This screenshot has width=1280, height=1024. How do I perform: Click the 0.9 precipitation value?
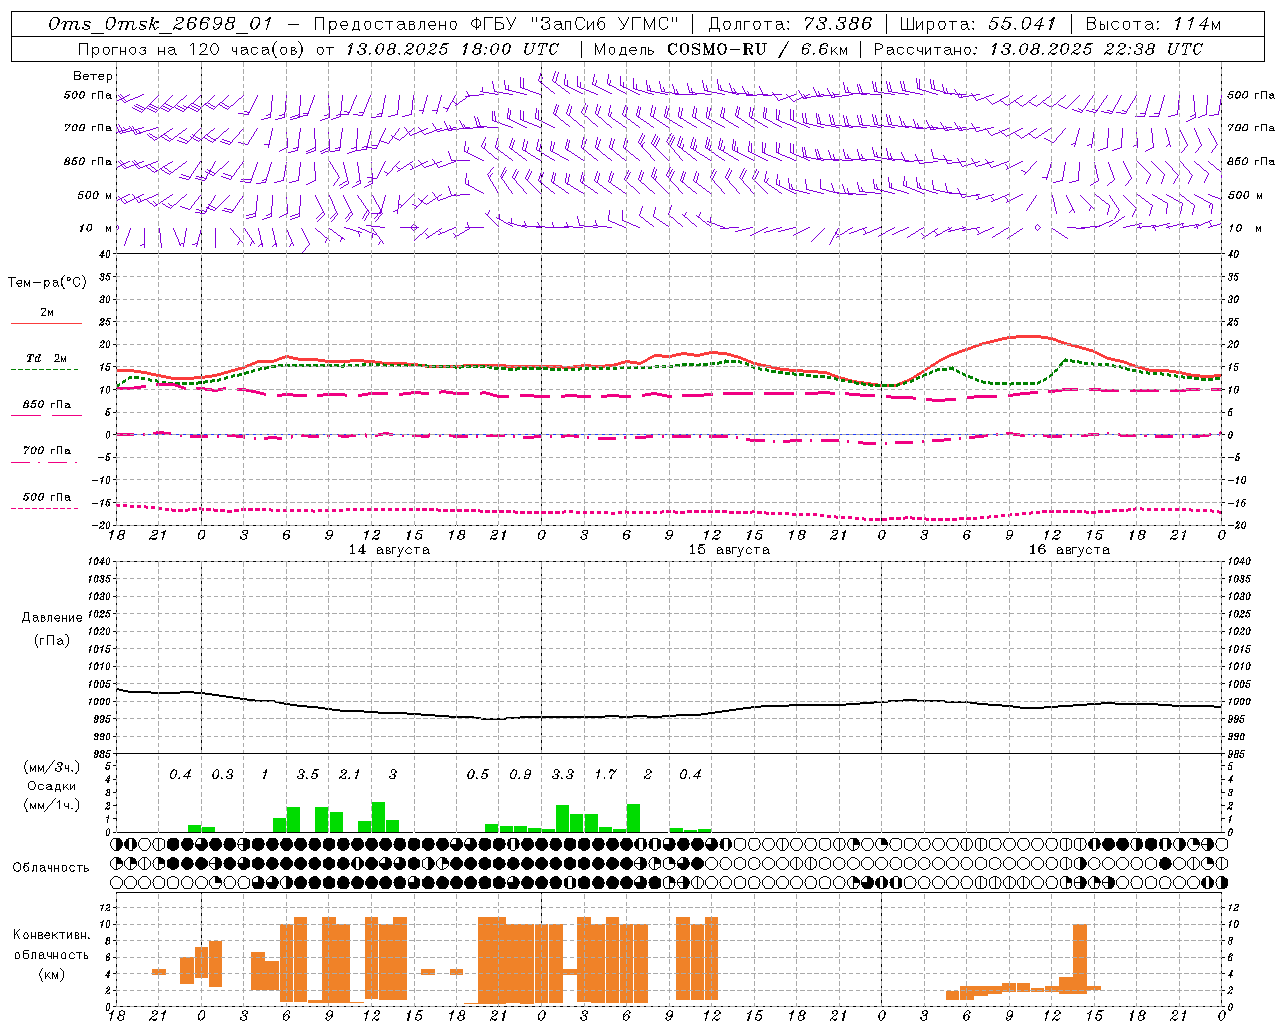[520, 774]
